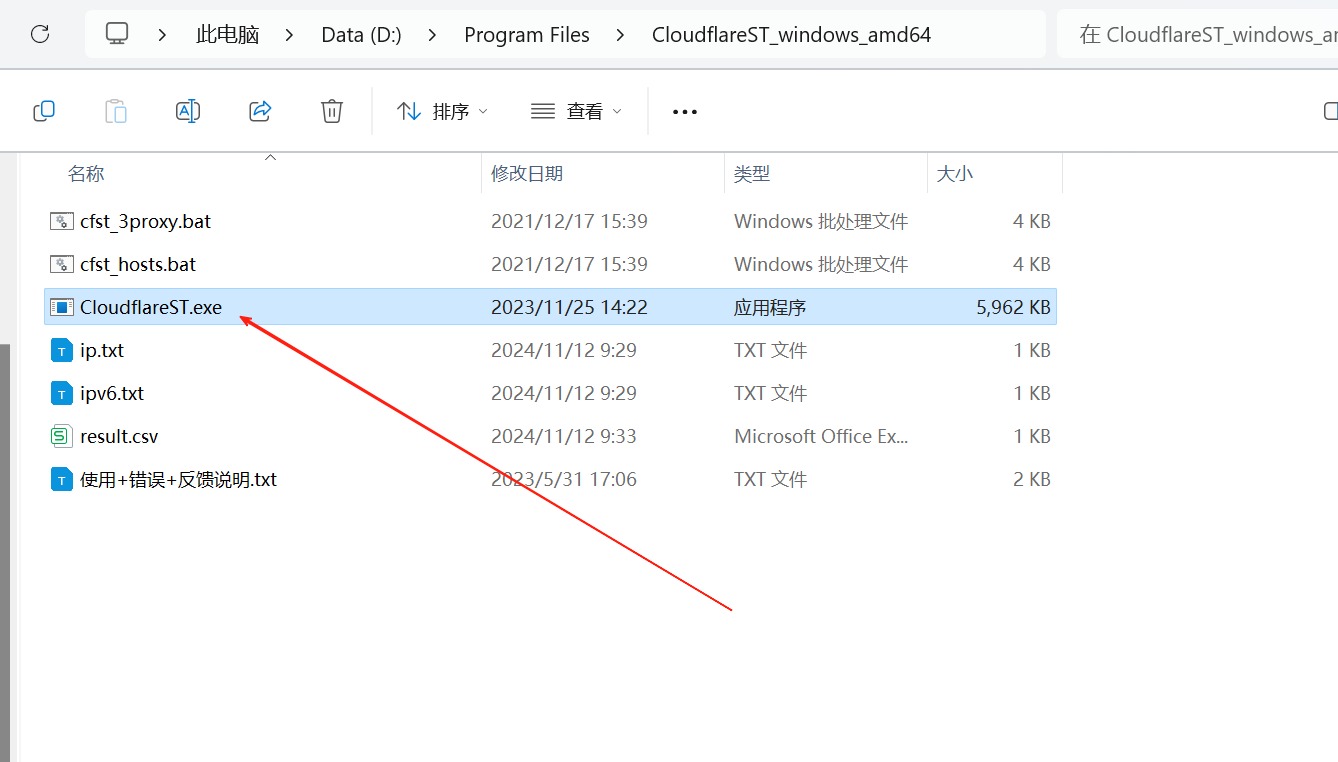Click the Rename icon in toolbar
1338x762 pixels.
click(188, 111)
